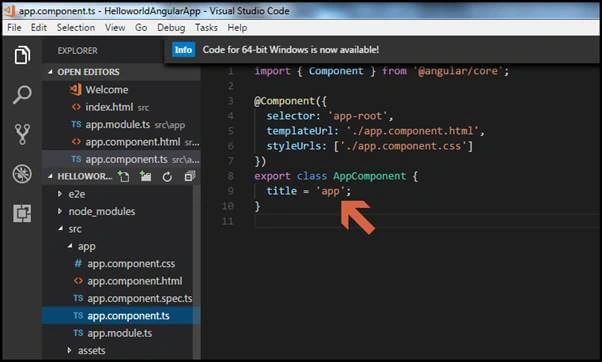602x362 pixels.
Task: Open the Debug menu
Action: click(x=171, y=28)
